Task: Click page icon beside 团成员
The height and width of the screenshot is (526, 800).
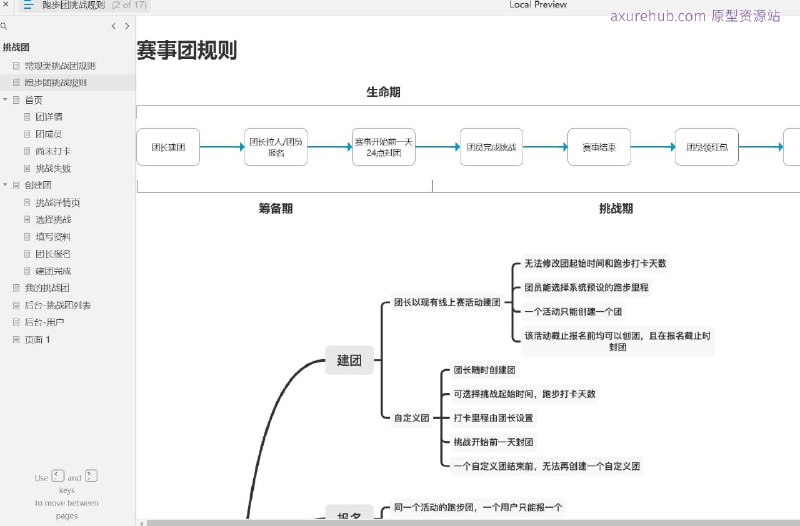Action: [x=27, y=134]
